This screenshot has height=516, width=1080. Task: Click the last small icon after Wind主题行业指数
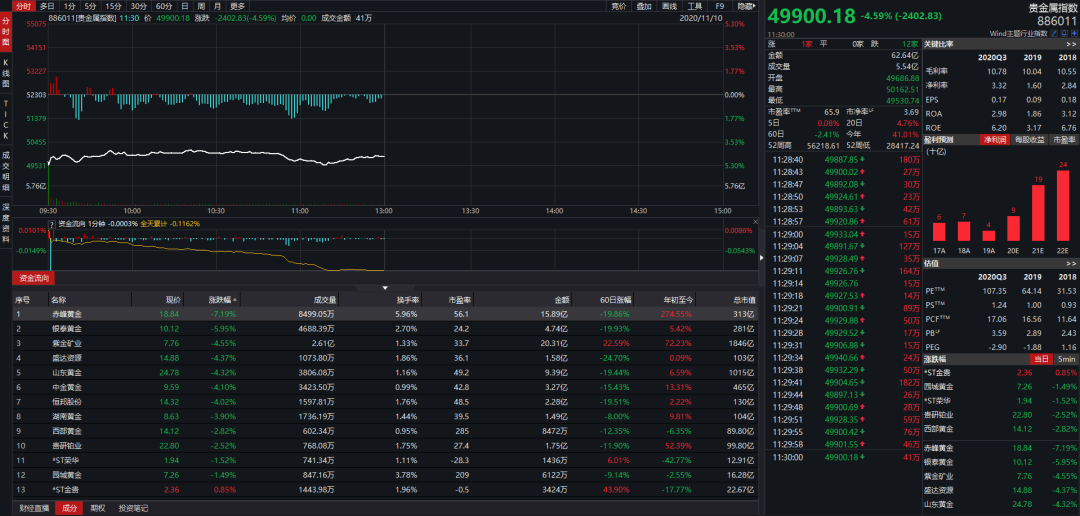[1073, 33]
